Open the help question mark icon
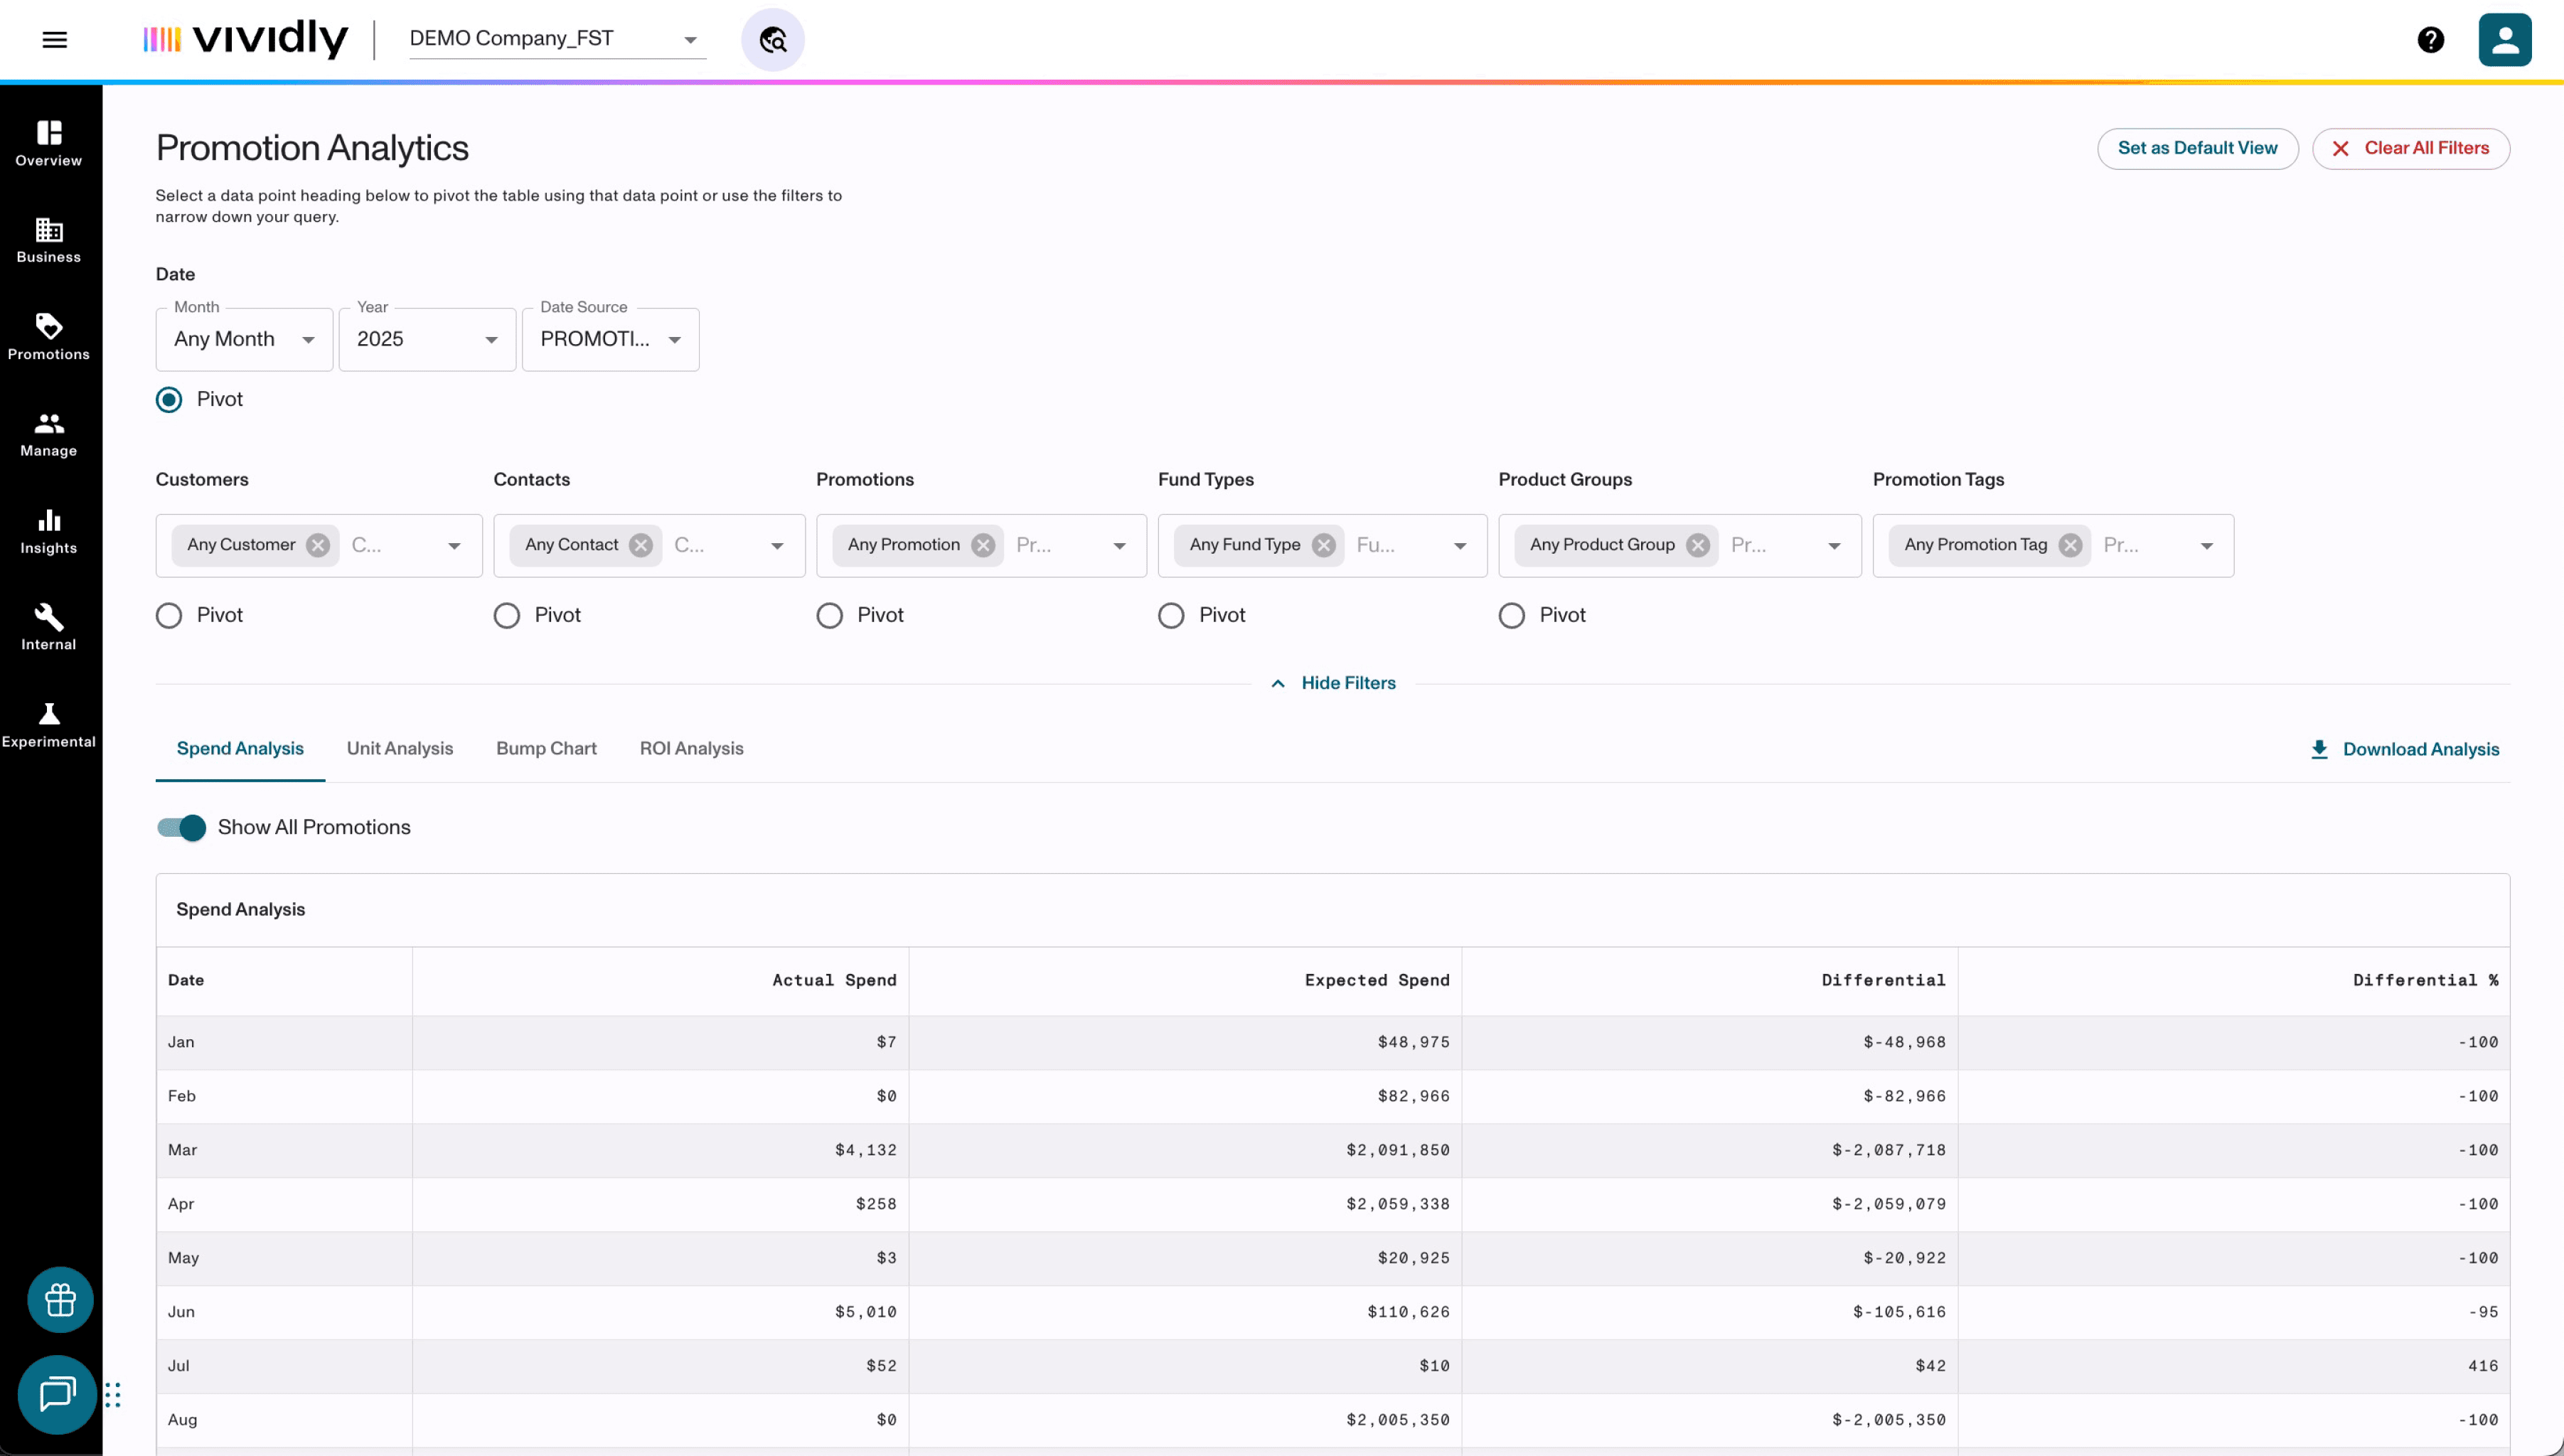The width and height of the screenshot is (2564, 1456). tap(2430, 40)
